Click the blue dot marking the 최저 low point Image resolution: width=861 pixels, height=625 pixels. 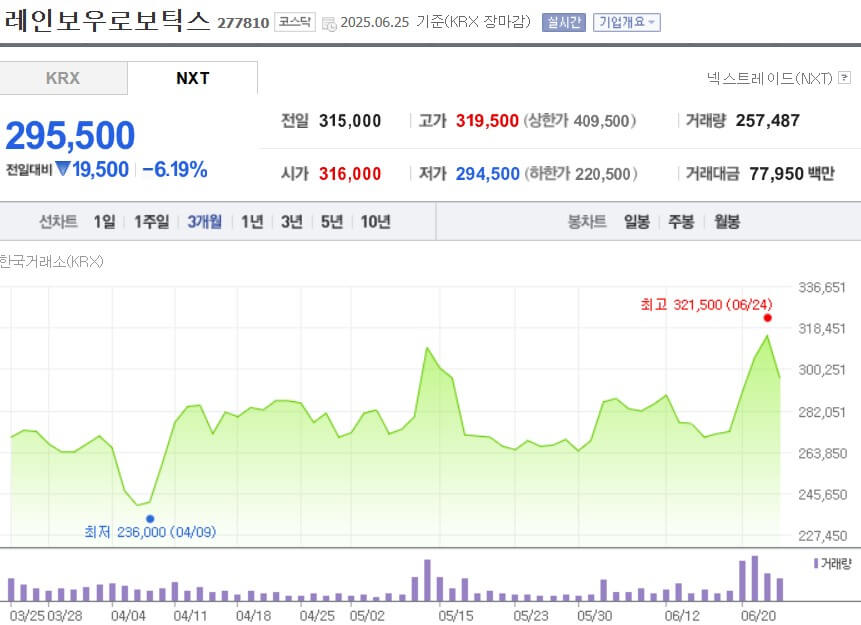[x=150, y=518]
